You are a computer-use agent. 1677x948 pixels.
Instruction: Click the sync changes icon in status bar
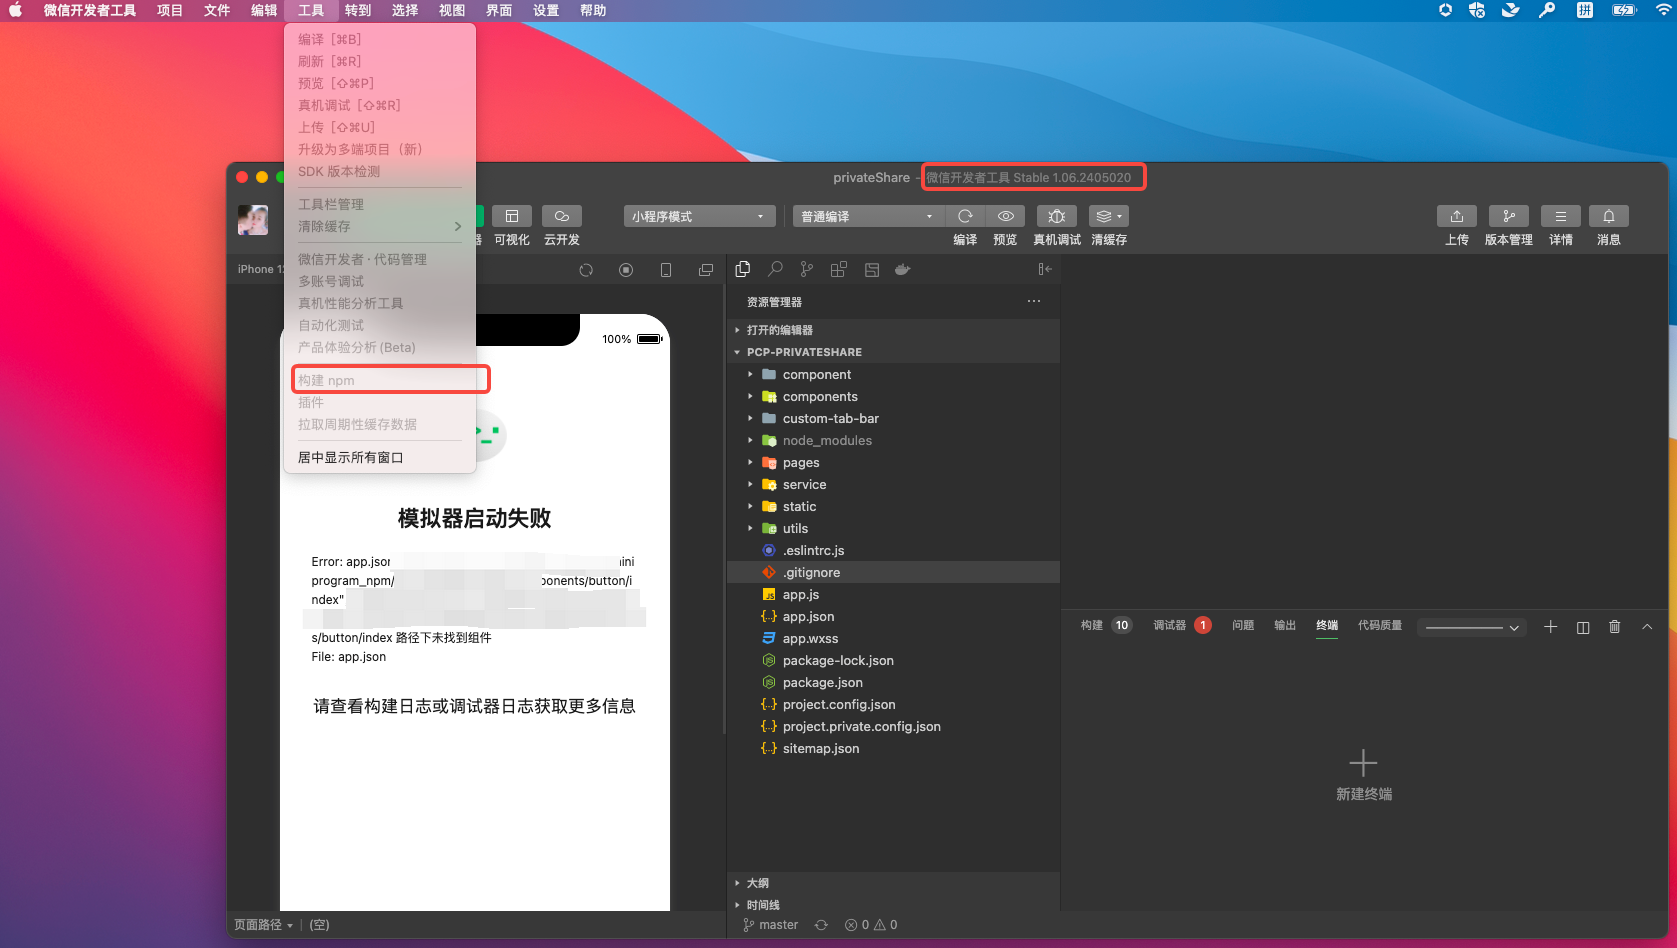[821, 925]
